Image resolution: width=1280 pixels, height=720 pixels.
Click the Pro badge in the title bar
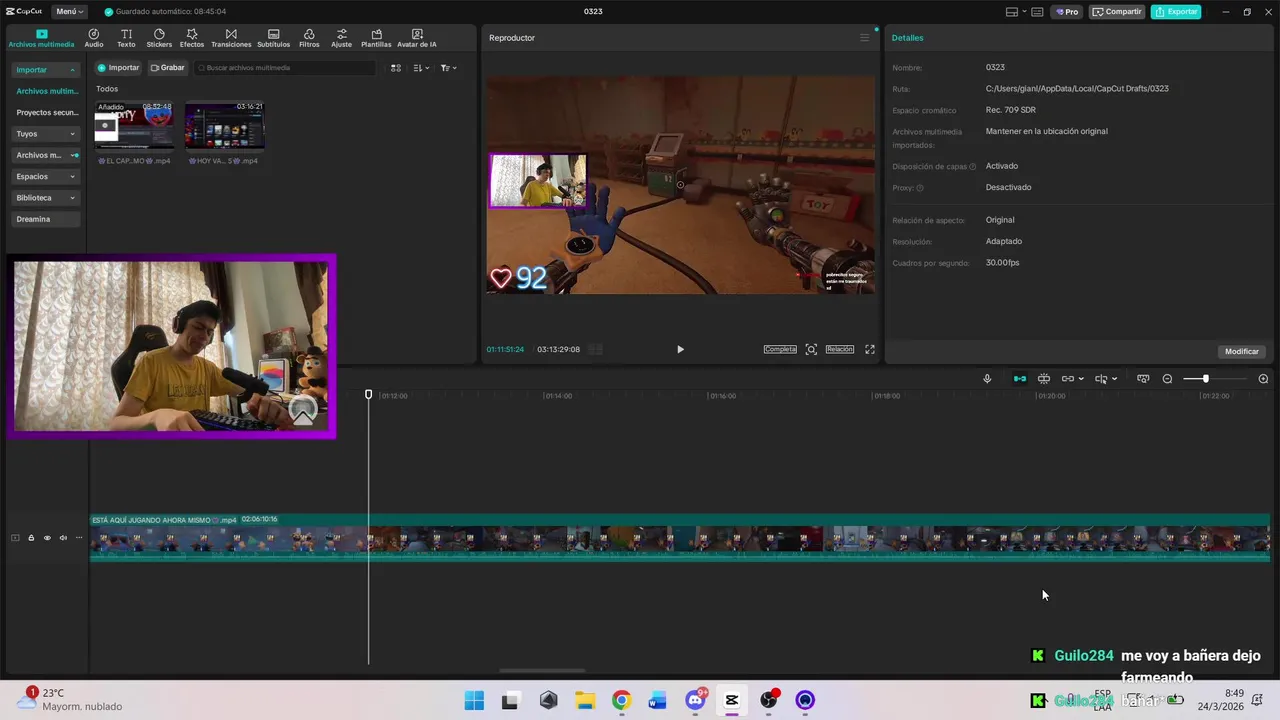pyautogui.click(x=1066, y=12)
